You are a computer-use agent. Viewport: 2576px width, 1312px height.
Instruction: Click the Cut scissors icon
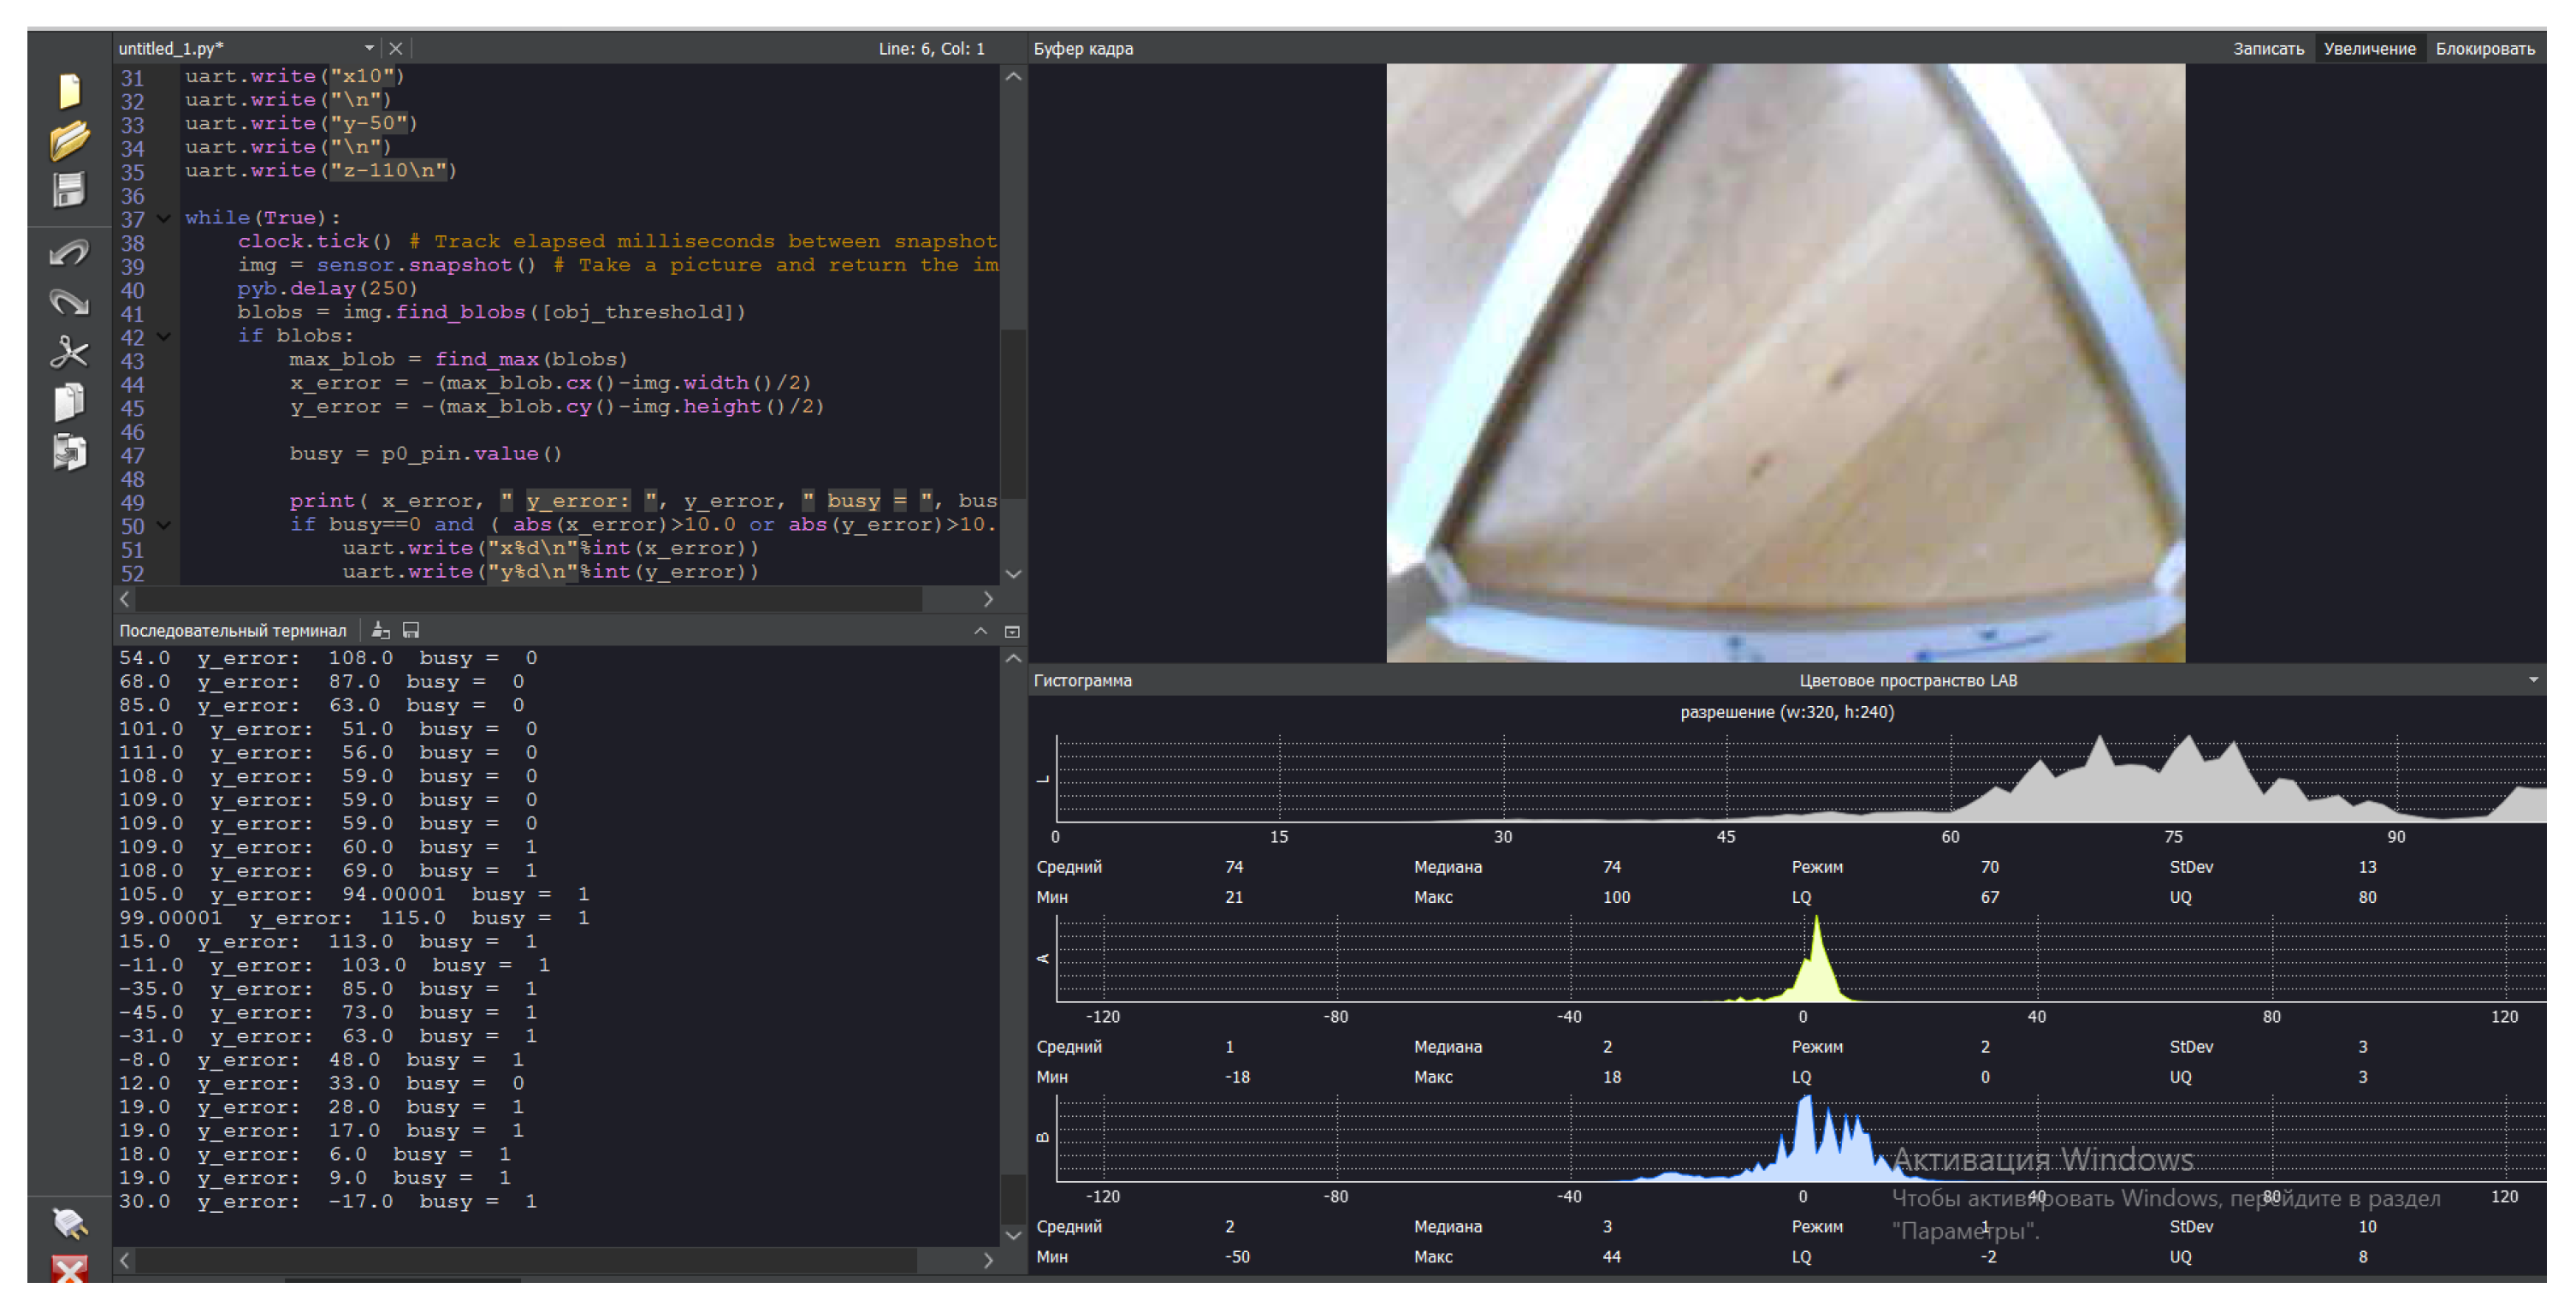tap(69, 352)
